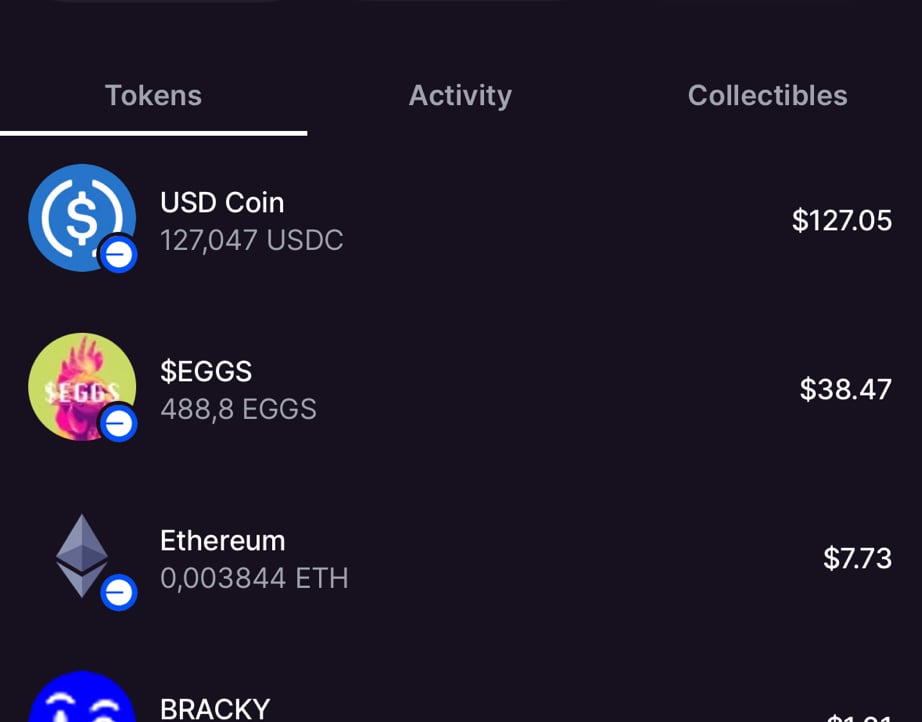Show the Collectibles tab
This screenshot has height=722, width=922.
[x=767, y=96]
